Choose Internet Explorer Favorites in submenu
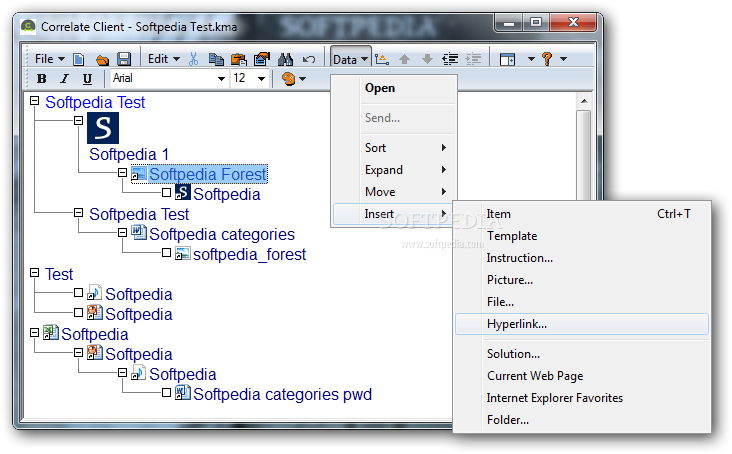Viewport: 732px width, 454px height. [x=582, y=398]
